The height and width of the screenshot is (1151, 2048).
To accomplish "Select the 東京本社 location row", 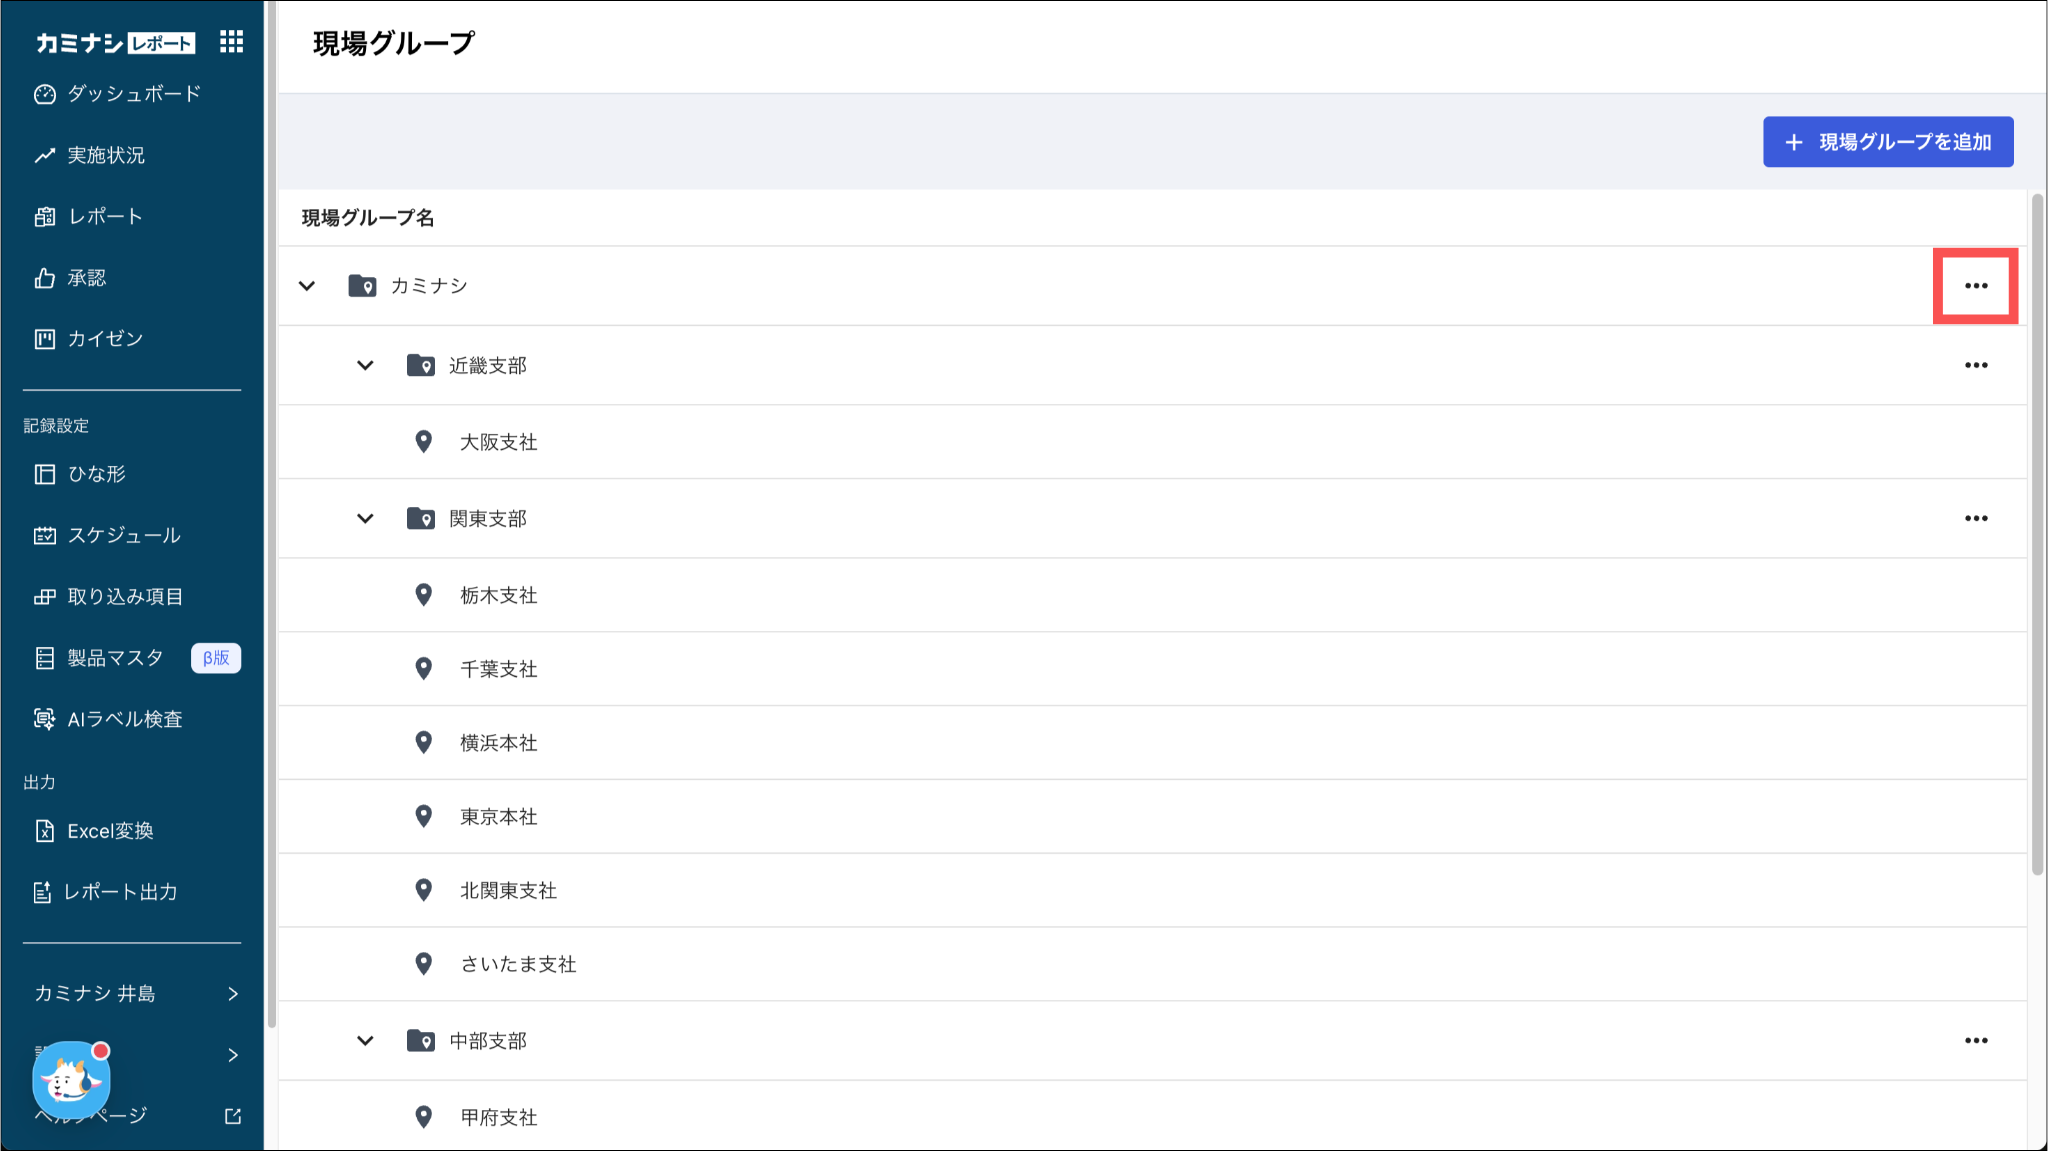I will [x=498, y=817].
